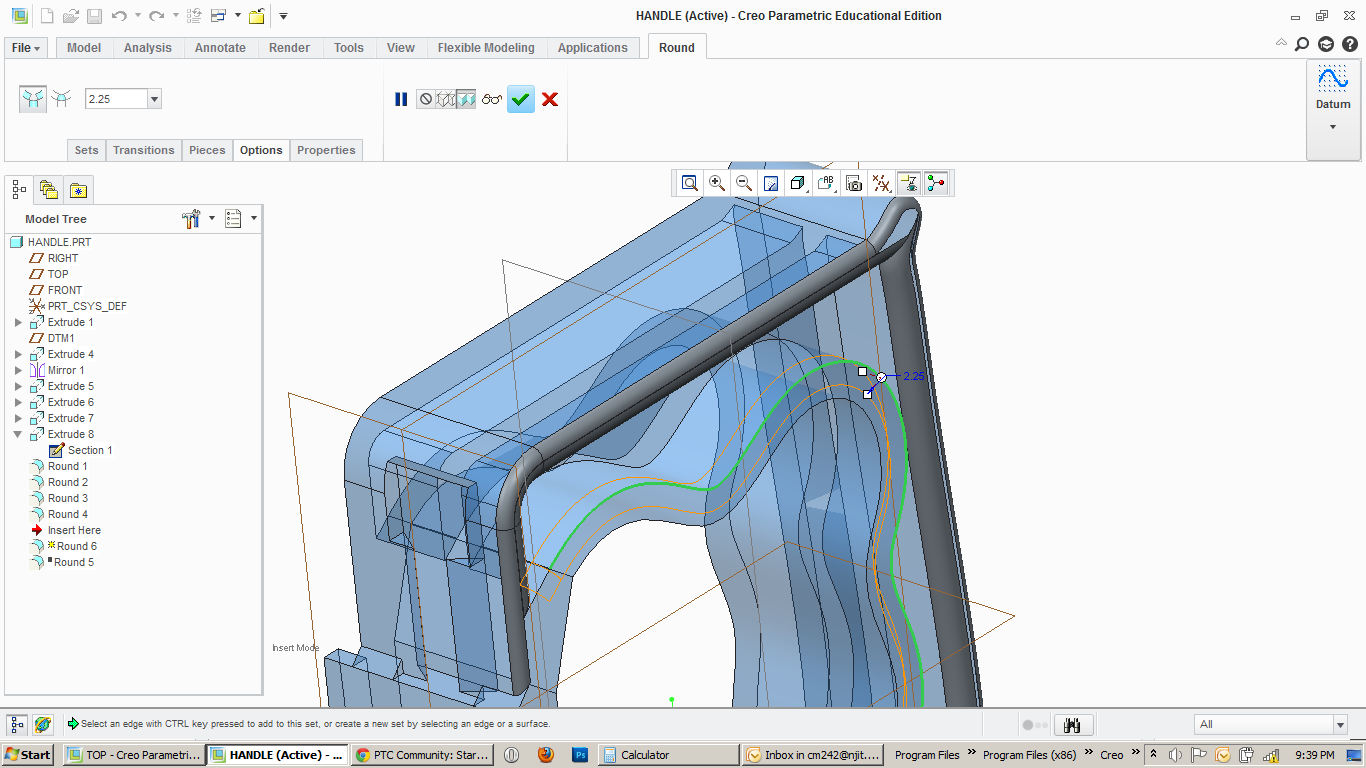
Task: Click the radius drag handle on the round
Action: (881, 377)
